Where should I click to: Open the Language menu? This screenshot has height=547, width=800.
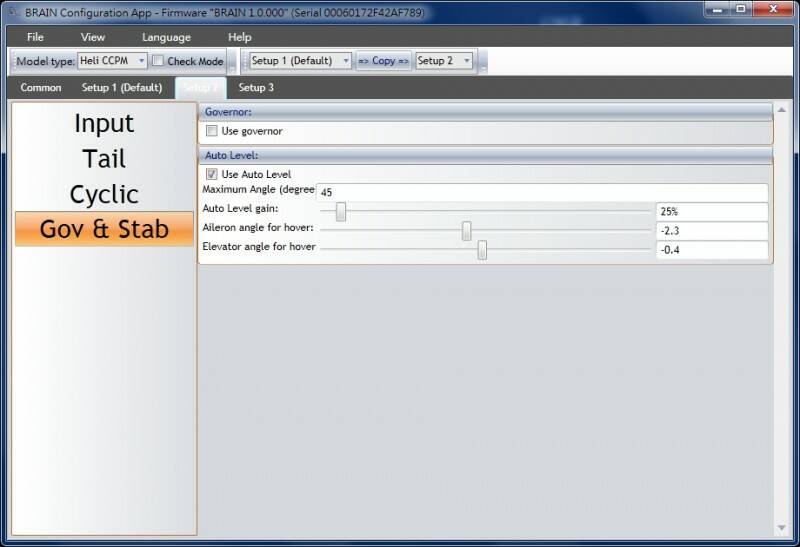166,37
